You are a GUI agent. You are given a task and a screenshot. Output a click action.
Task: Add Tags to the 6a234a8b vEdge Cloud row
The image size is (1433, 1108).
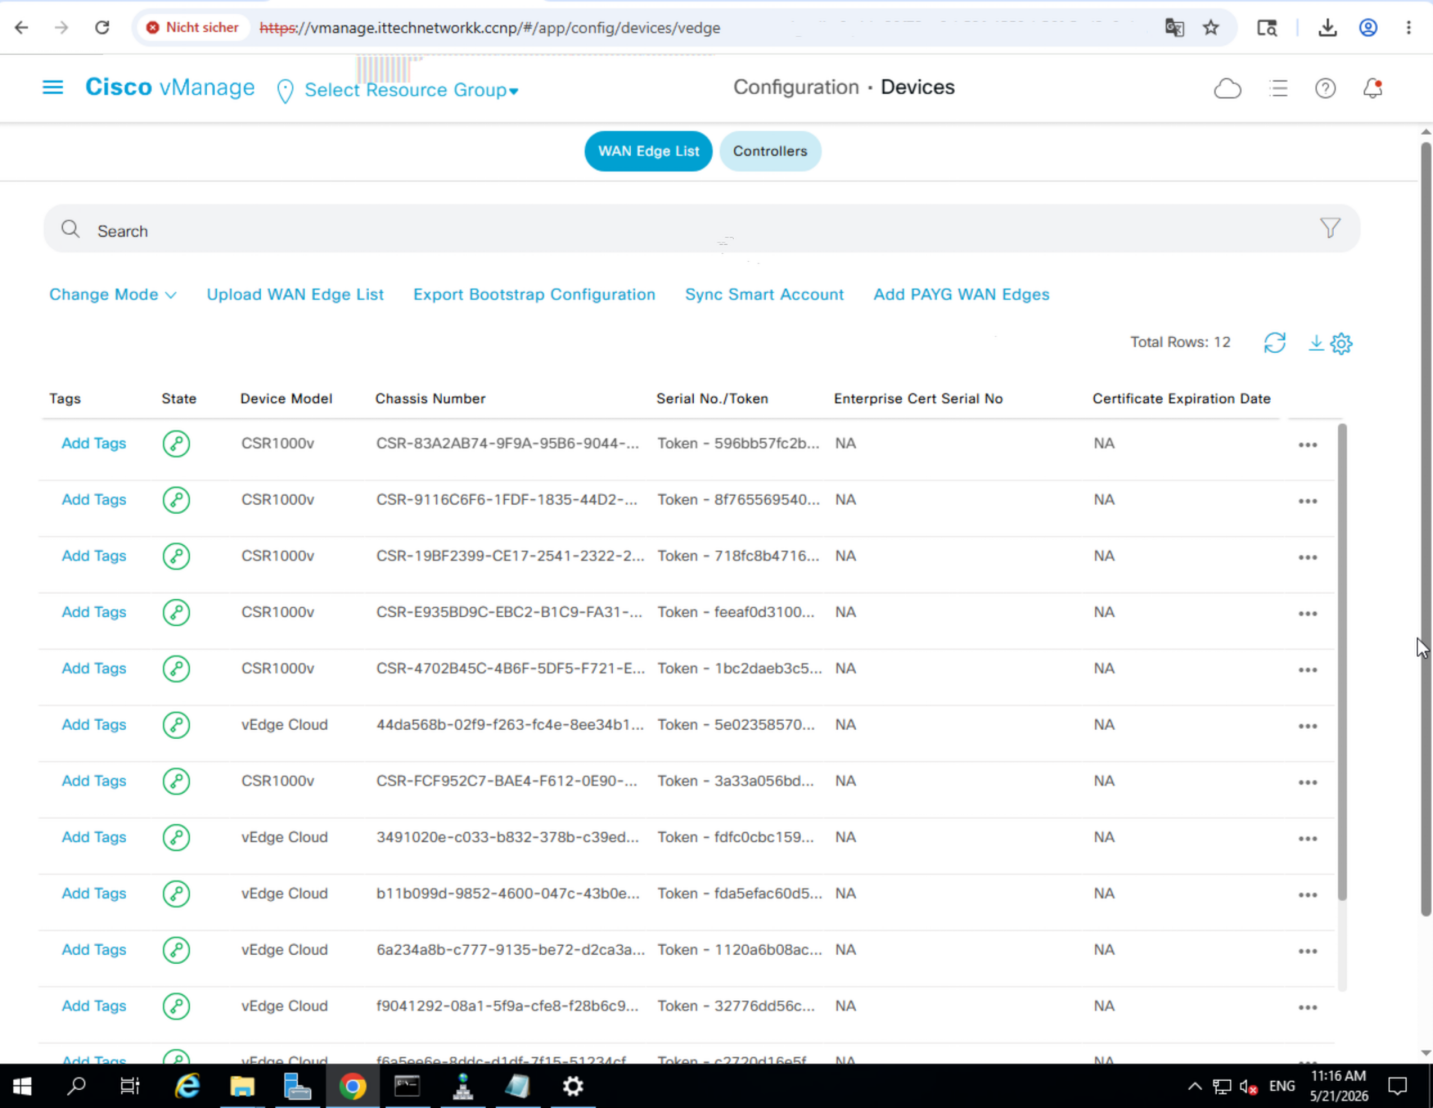(x=94, y=950)
